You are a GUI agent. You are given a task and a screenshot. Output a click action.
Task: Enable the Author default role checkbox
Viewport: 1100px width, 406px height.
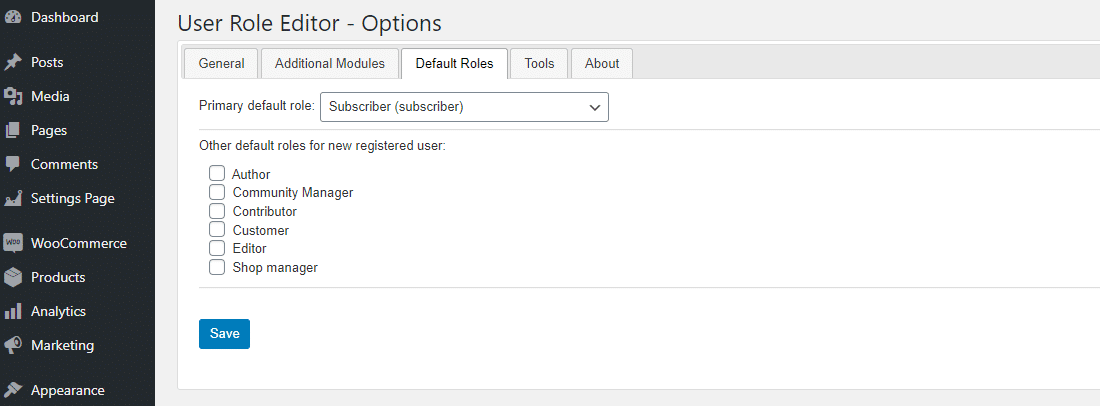(217, 173)
